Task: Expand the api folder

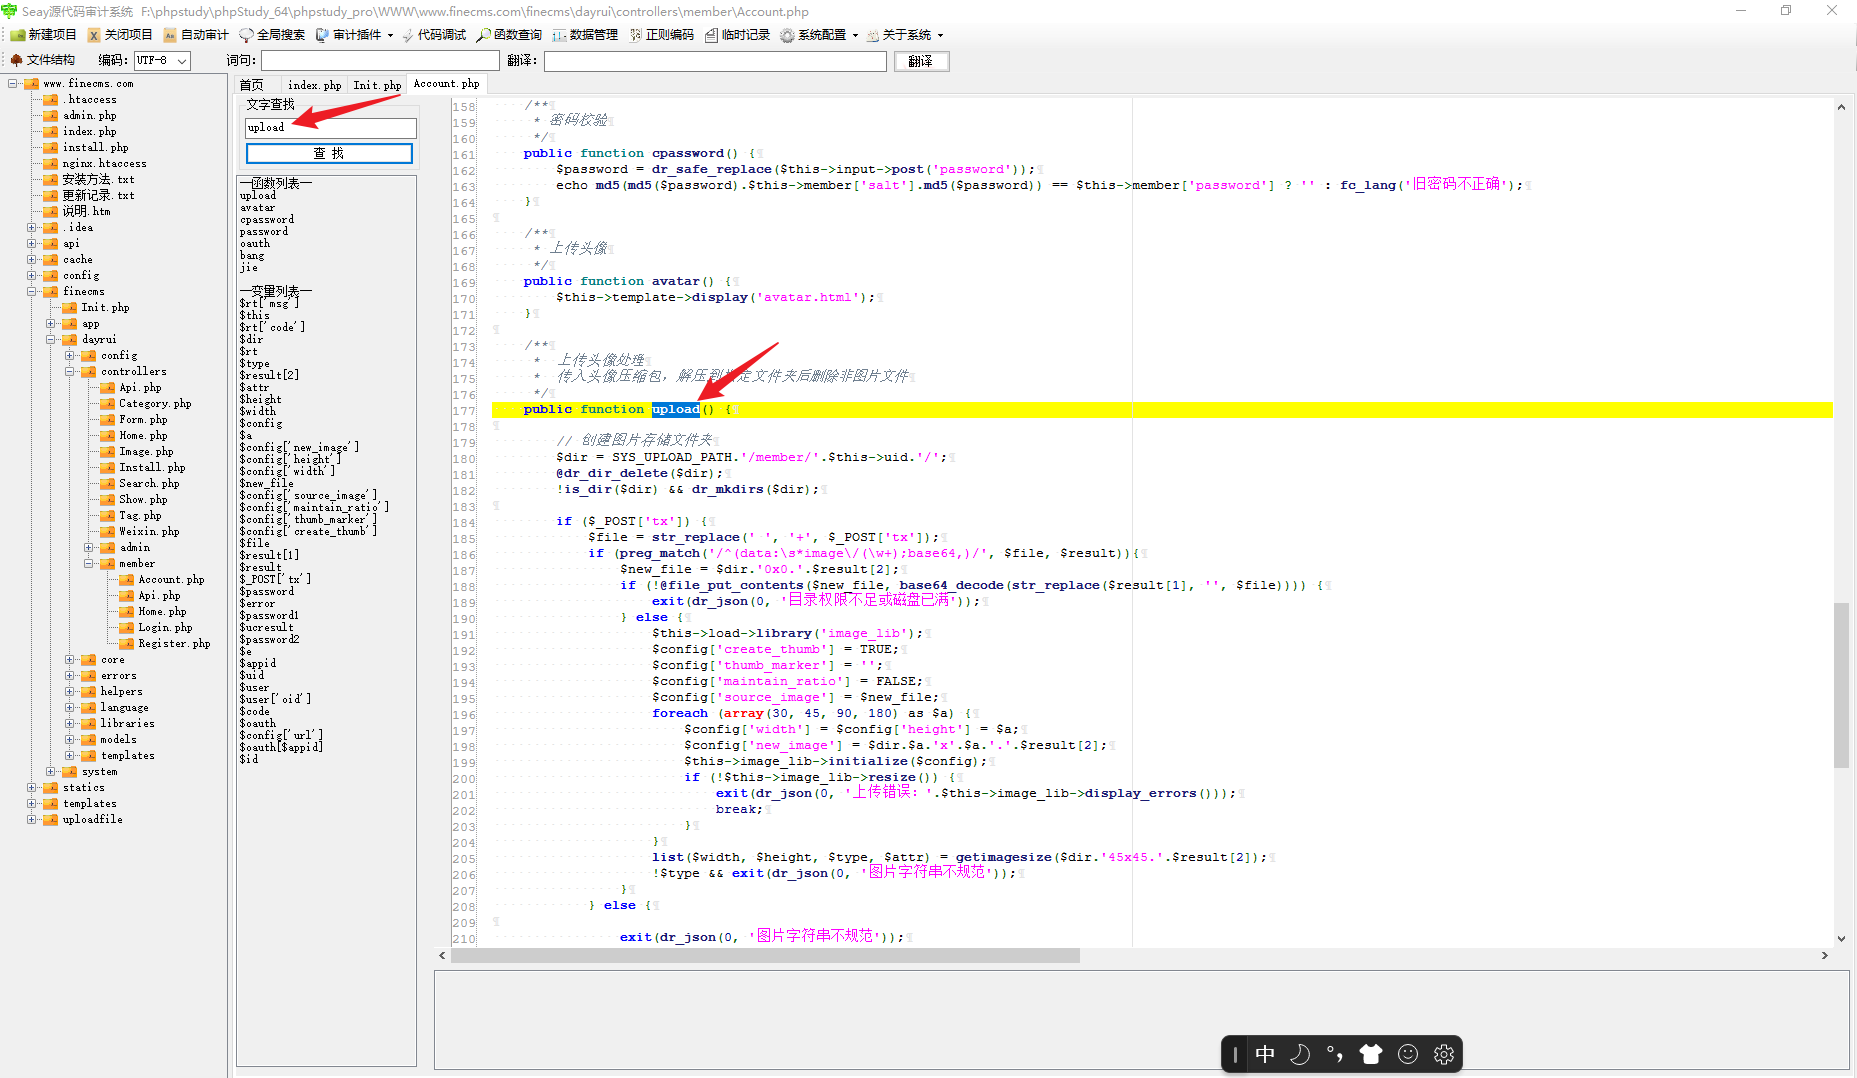Action: coord(32,244)
